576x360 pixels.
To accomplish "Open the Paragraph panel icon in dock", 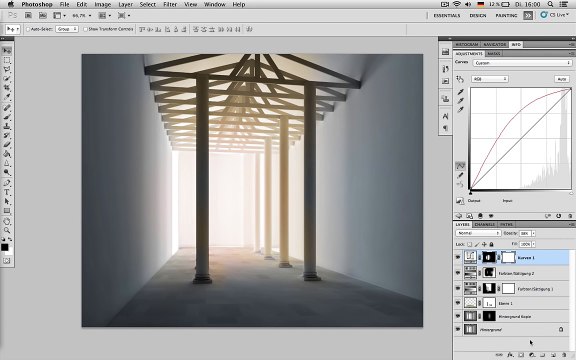I will pyautogui.click(x=445, y=128).
